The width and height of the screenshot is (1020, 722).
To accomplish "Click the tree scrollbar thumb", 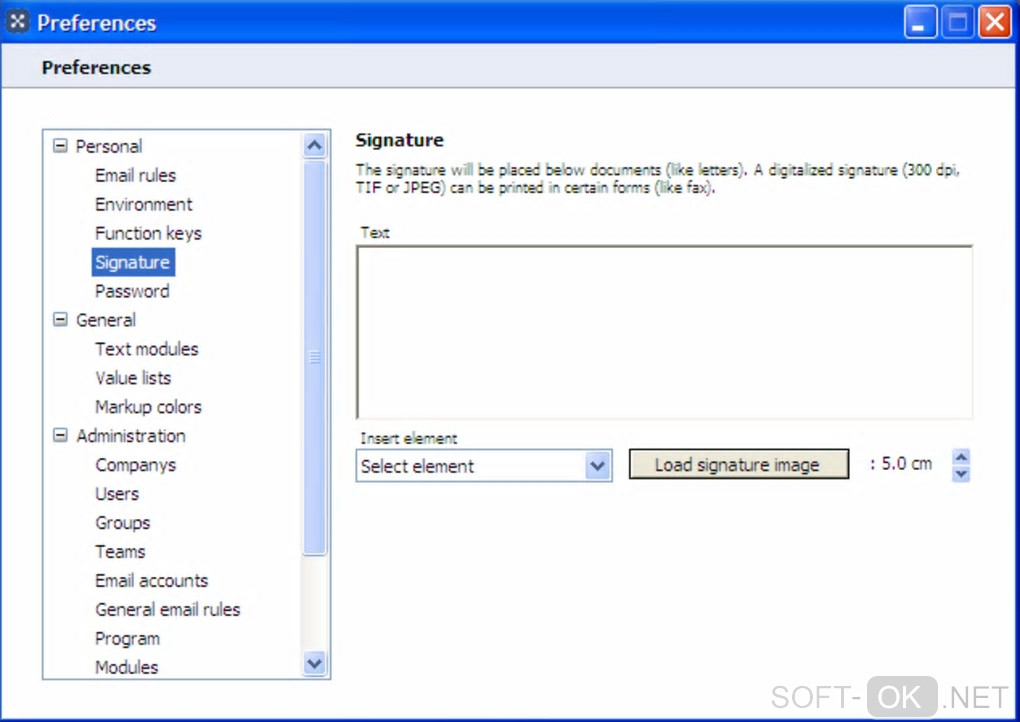I will pos(315,357).
